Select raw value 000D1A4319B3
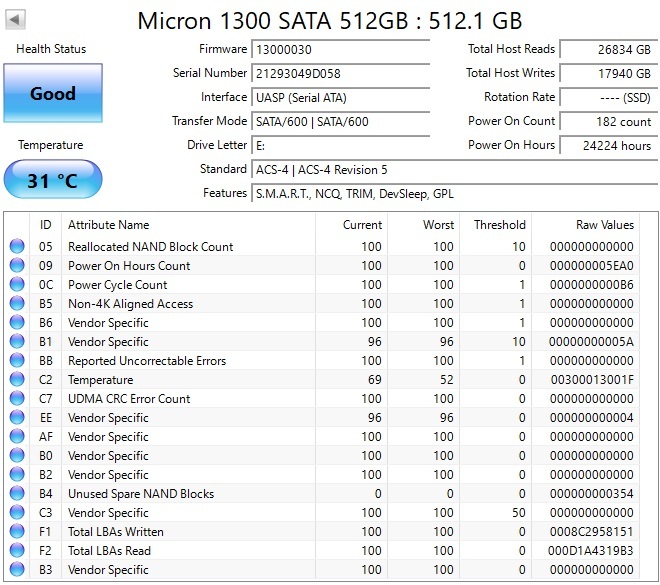The width and height of the screenshot is (660, 585). [x=591, y=550]
